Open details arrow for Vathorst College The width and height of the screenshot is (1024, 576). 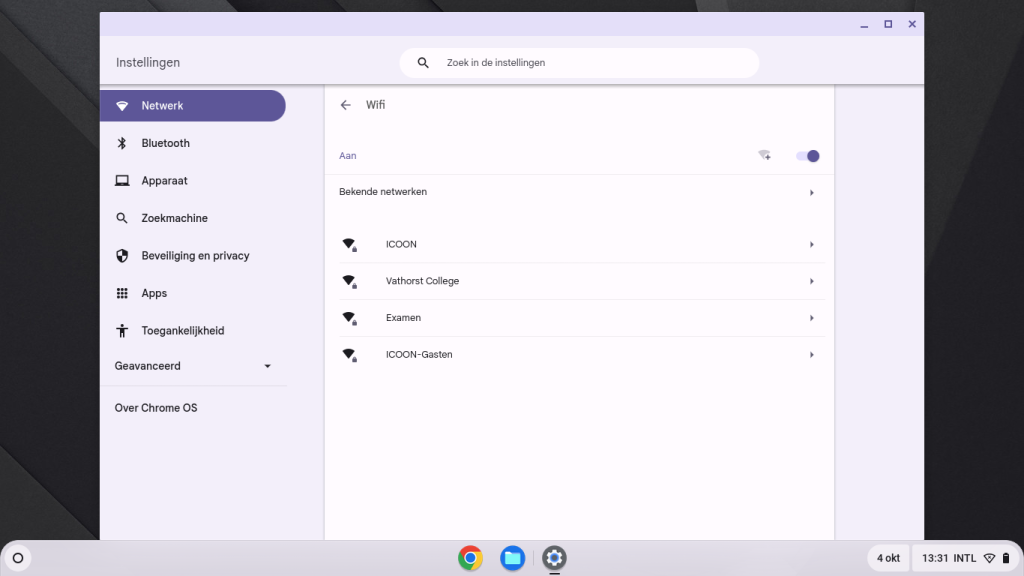(811, 282)
